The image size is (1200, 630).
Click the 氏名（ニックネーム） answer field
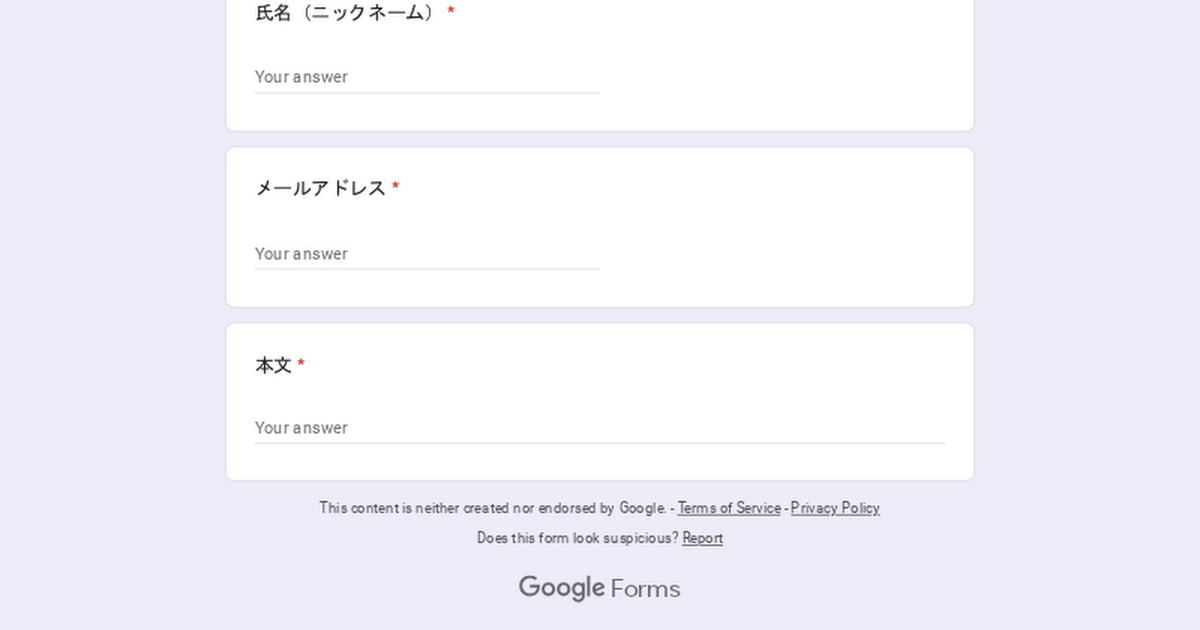(427, 77)
